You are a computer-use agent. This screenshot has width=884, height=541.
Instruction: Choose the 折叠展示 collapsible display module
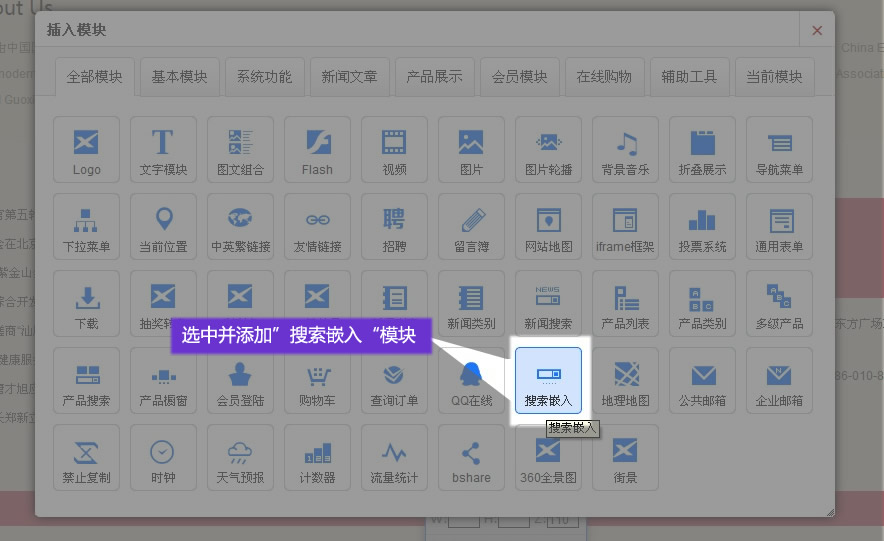pos(703,149)
